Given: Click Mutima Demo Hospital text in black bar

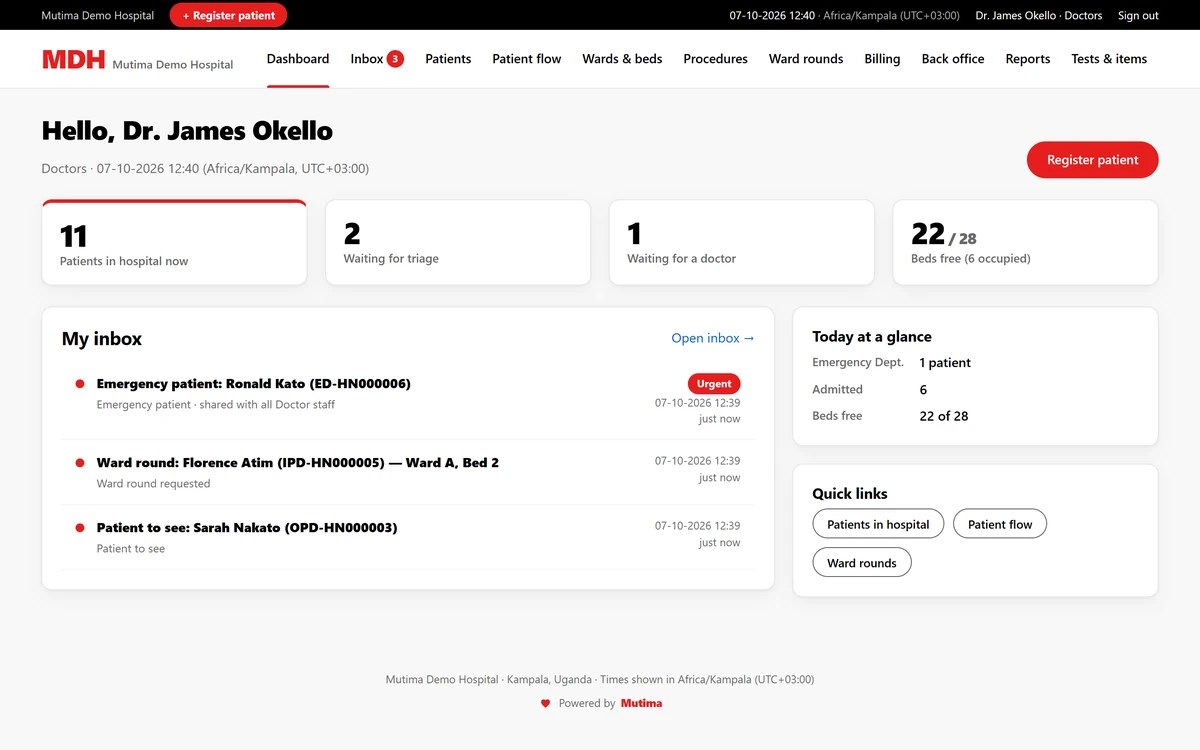Looking at the screenshot, I should click(x=98, y=15).
